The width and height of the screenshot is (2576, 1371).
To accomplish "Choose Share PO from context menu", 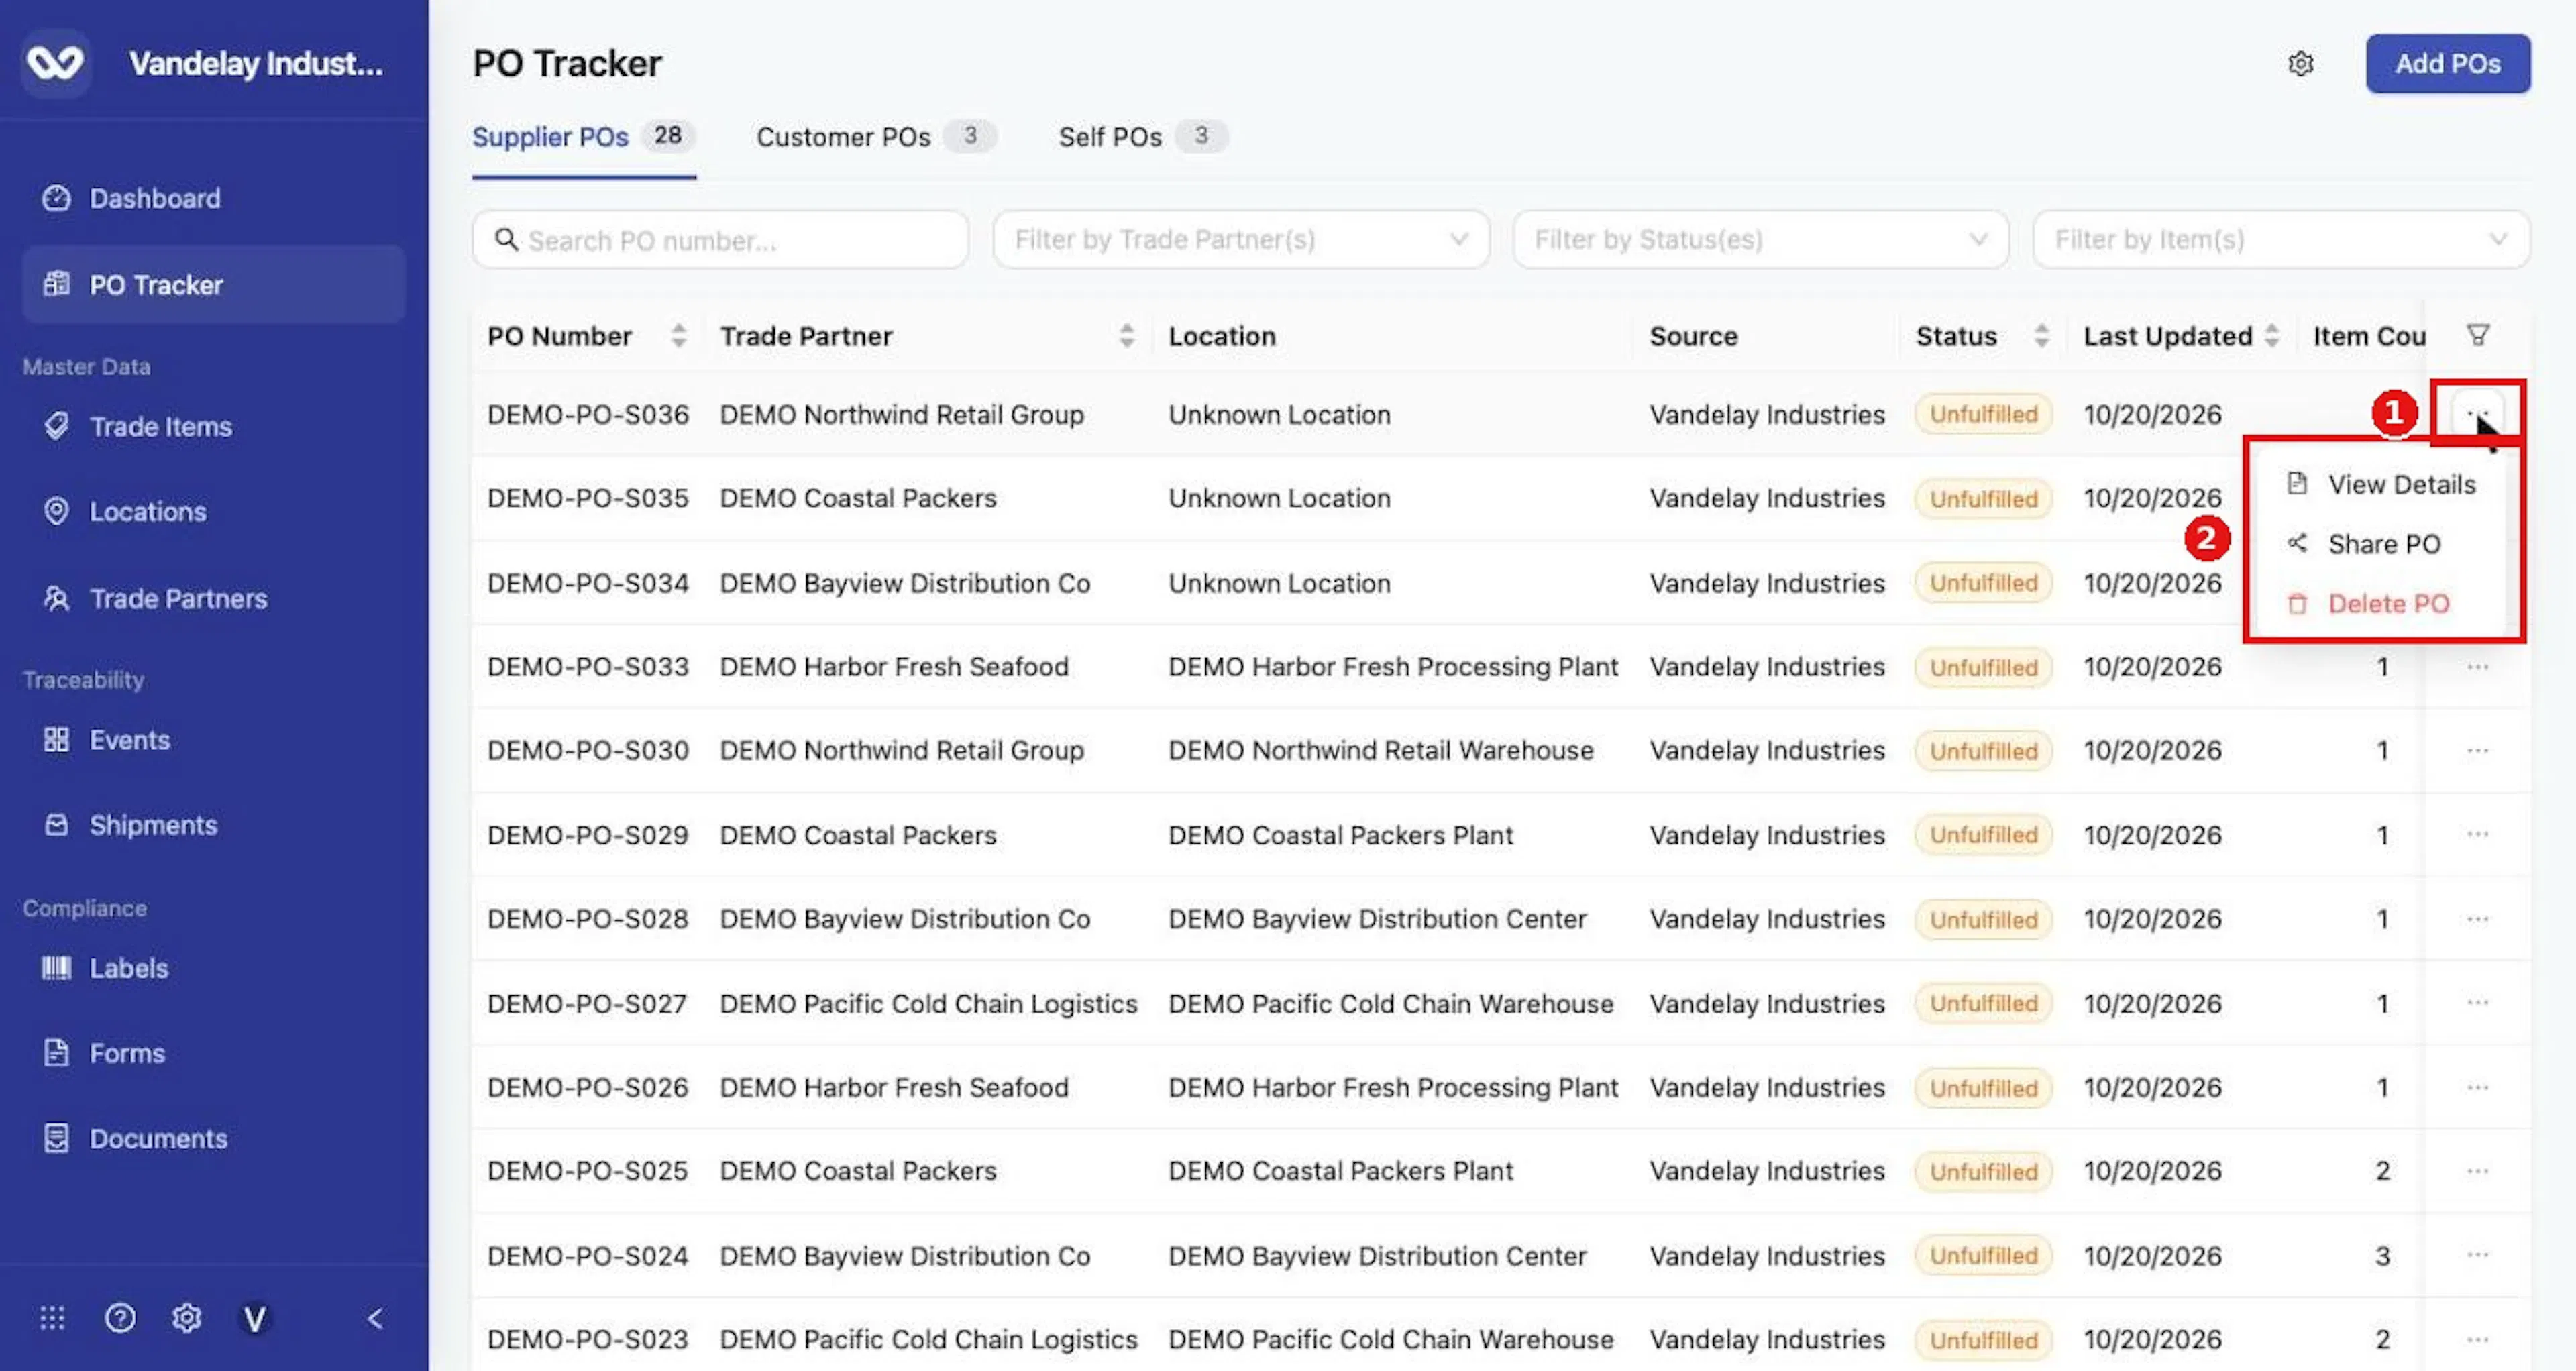I will (2381, 544).
